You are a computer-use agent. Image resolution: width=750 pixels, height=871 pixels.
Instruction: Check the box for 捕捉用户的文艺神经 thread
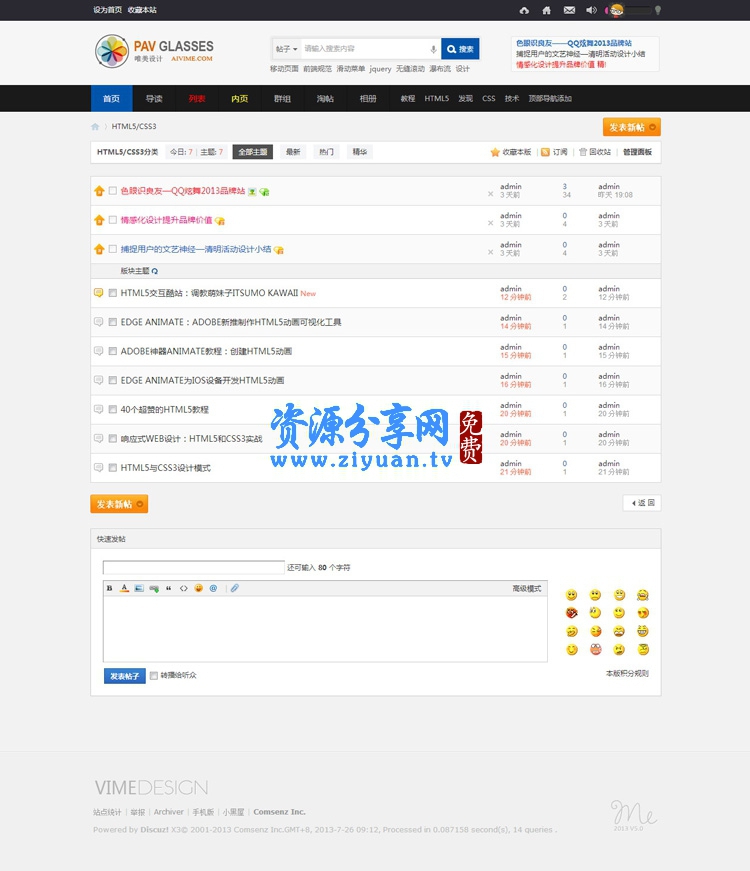113,249
